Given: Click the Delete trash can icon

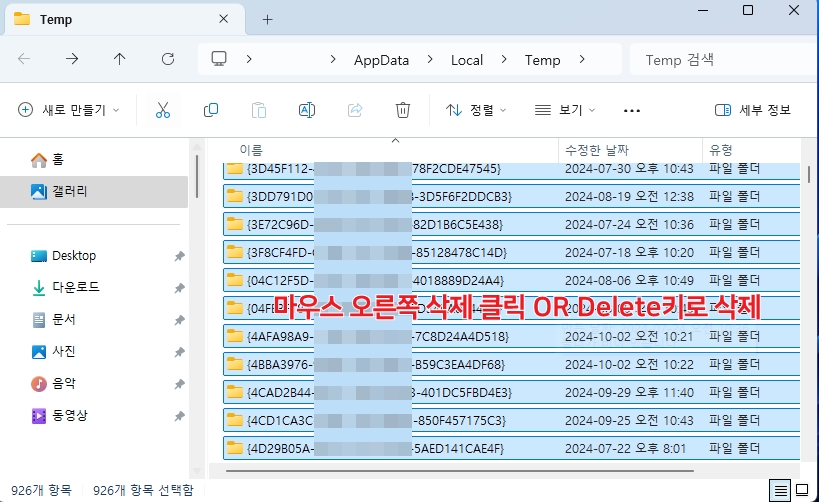Looking at the screenshot, I should [x=403, y=110].
